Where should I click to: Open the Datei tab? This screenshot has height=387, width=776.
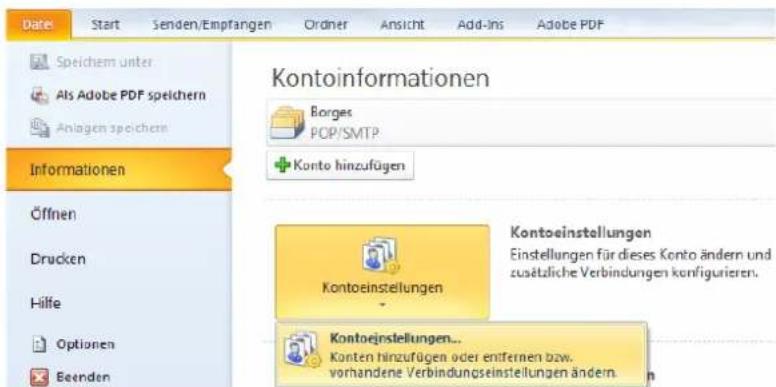coord(39,25)
